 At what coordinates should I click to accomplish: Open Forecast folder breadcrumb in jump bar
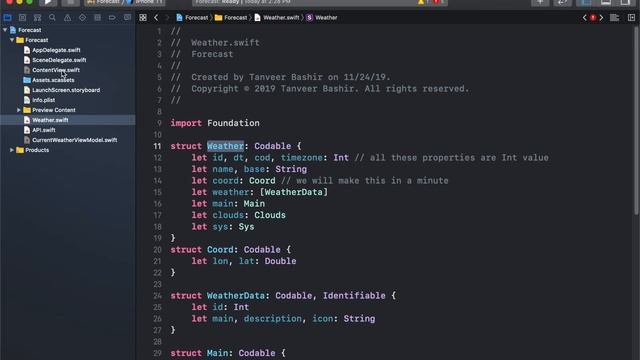(231, 18)
